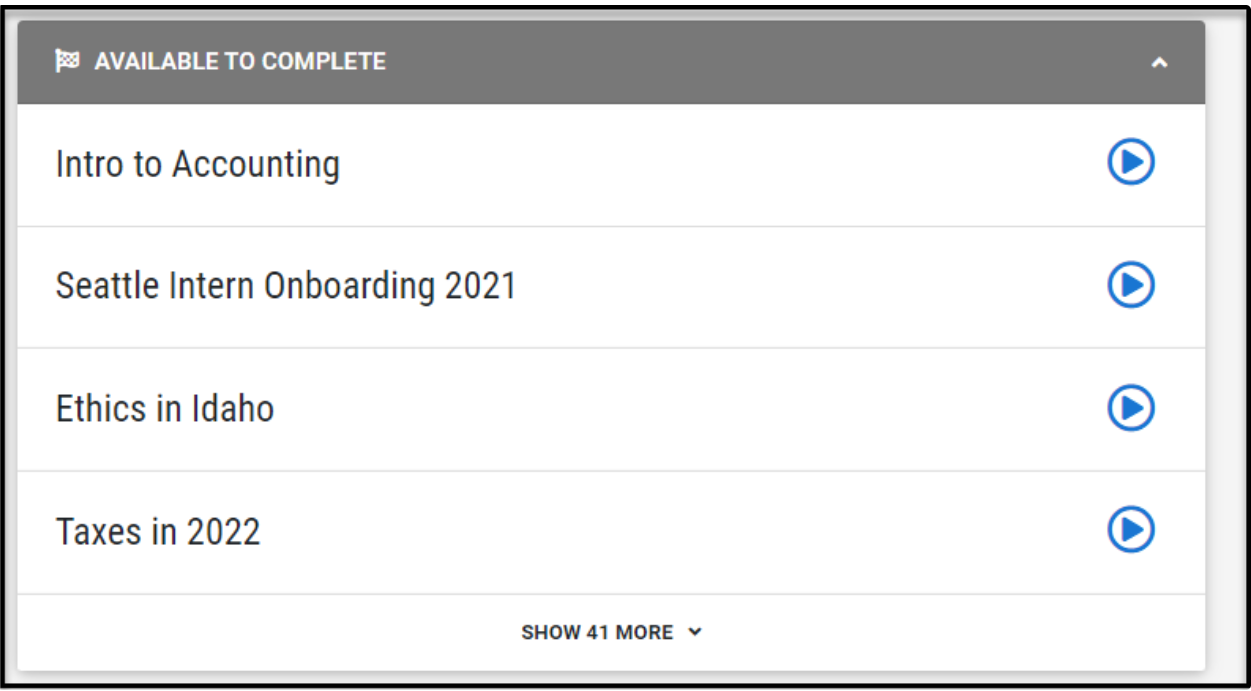Select the Seattle Intern Onboarding 2021 title
This screenshot has width=1251, height=691.
[285, 286]
